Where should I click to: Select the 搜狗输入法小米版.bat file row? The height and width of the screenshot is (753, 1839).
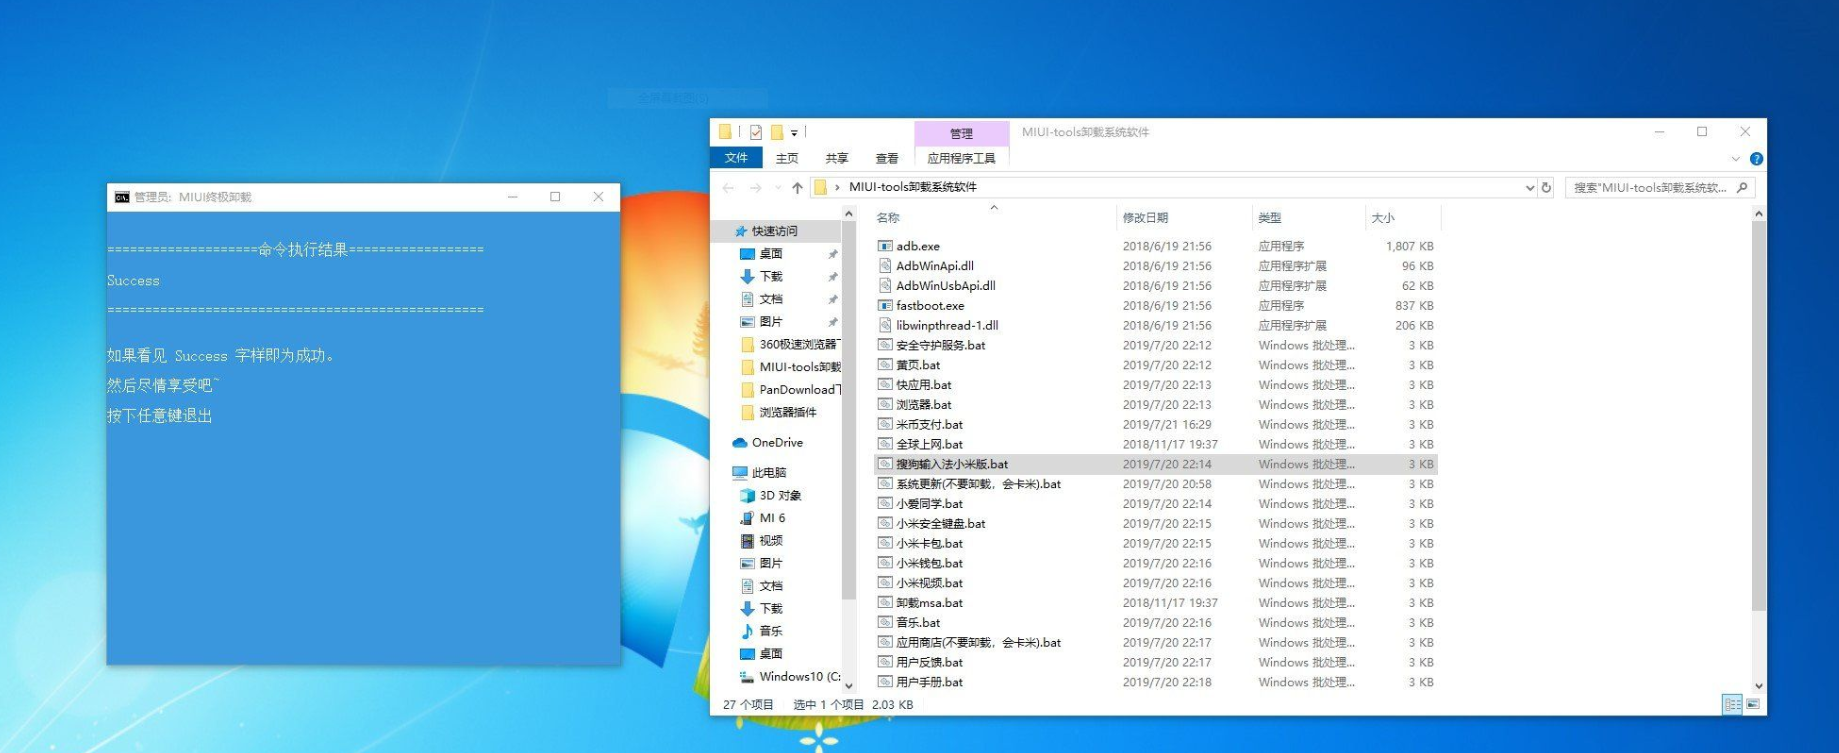click(1155, 464)
